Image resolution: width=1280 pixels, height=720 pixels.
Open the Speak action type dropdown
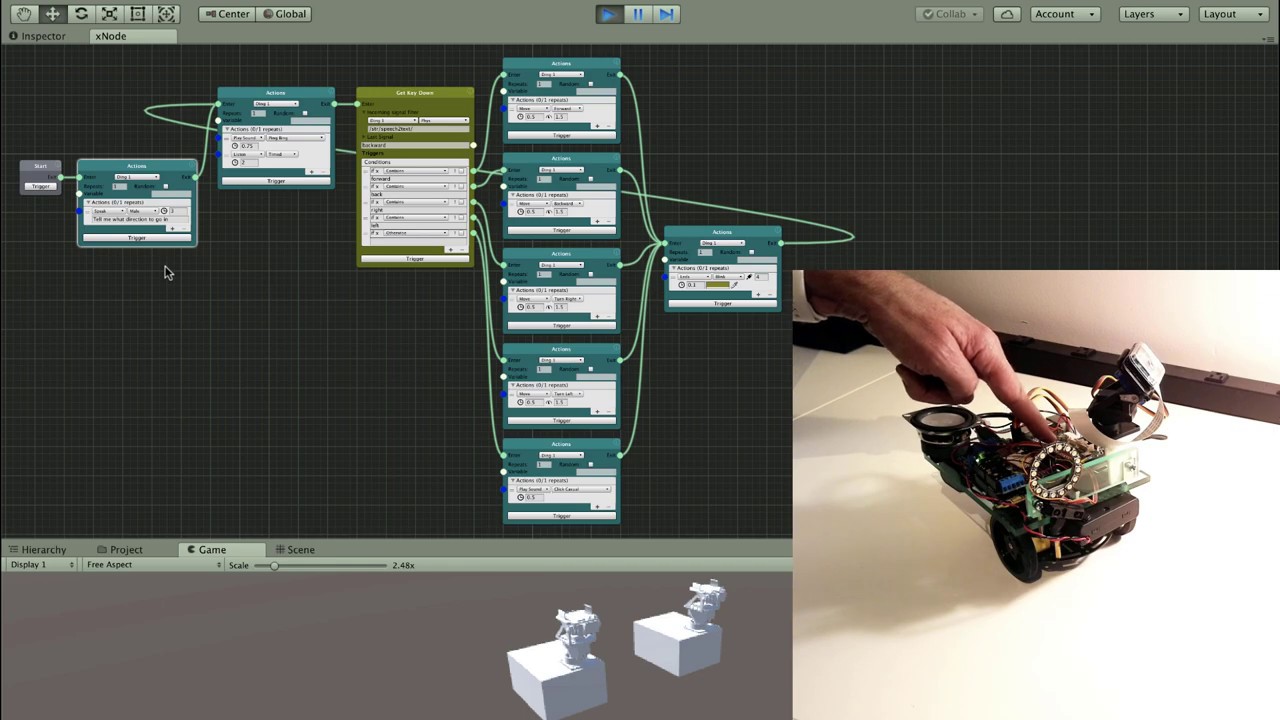[x=108, y=211]
